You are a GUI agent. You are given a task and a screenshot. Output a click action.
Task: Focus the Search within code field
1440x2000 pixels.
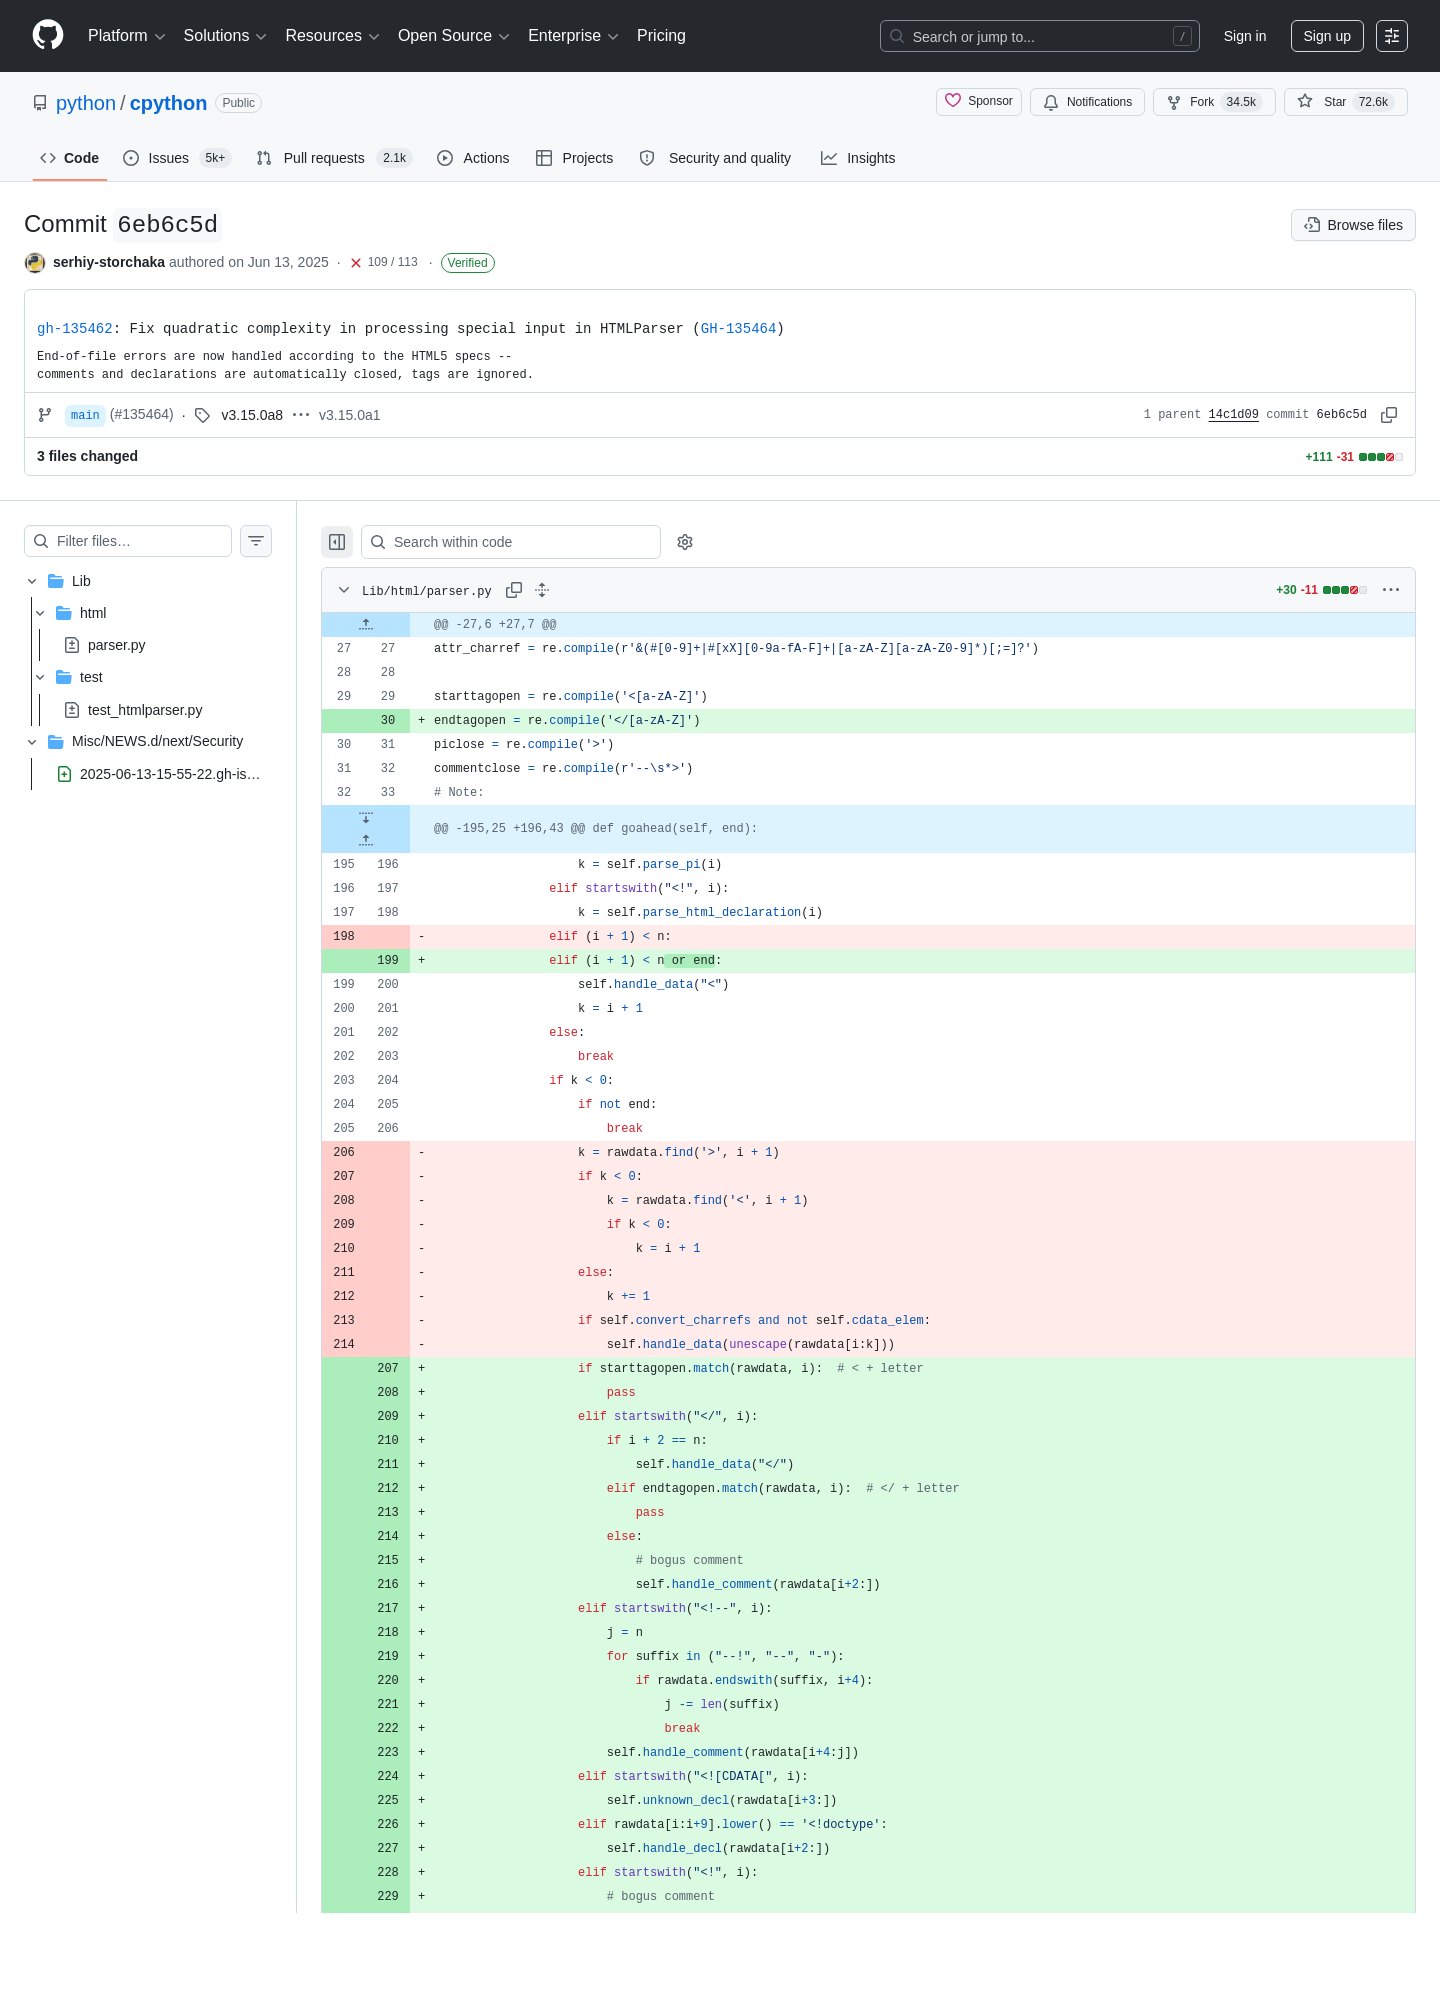(511, 542)
